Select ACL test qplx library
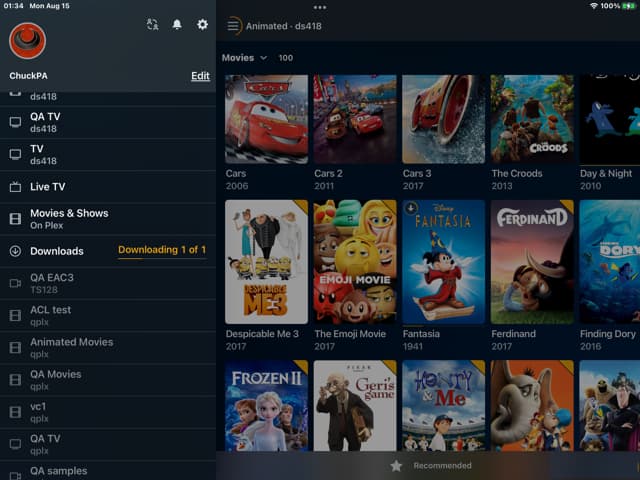640x480 pixels. pos(108,315)
